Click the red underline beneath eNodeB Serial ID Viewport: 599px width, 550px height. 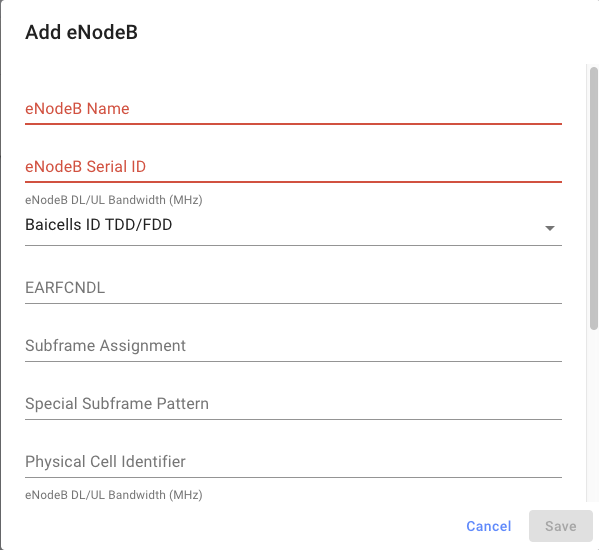tap(293, 182)
